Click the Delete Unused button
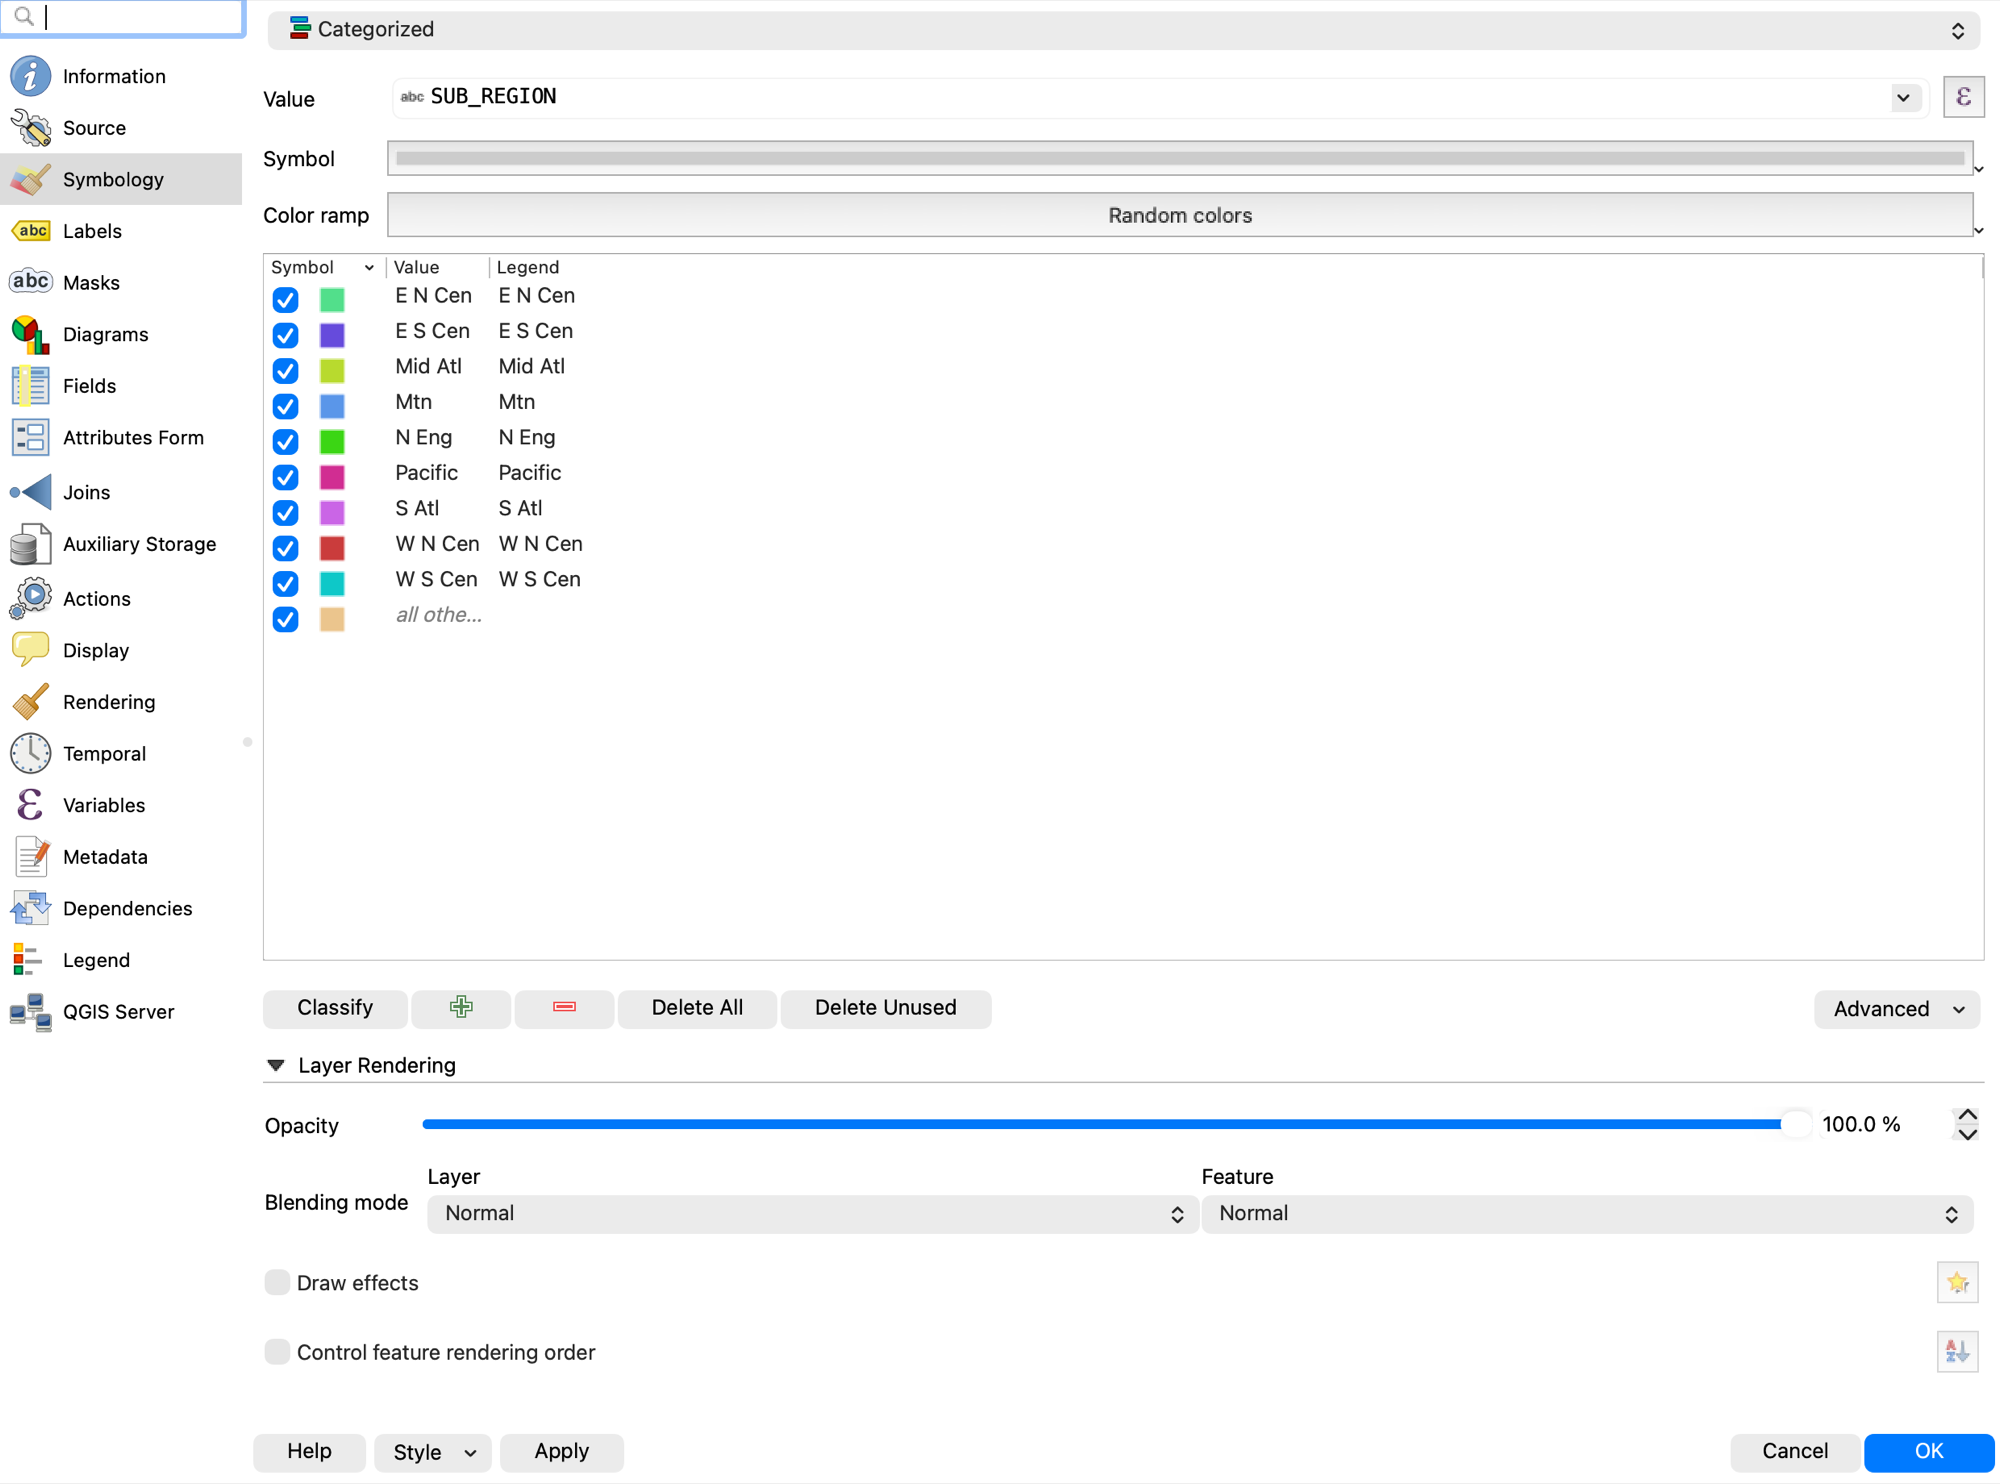 (x=885, y=1007)
